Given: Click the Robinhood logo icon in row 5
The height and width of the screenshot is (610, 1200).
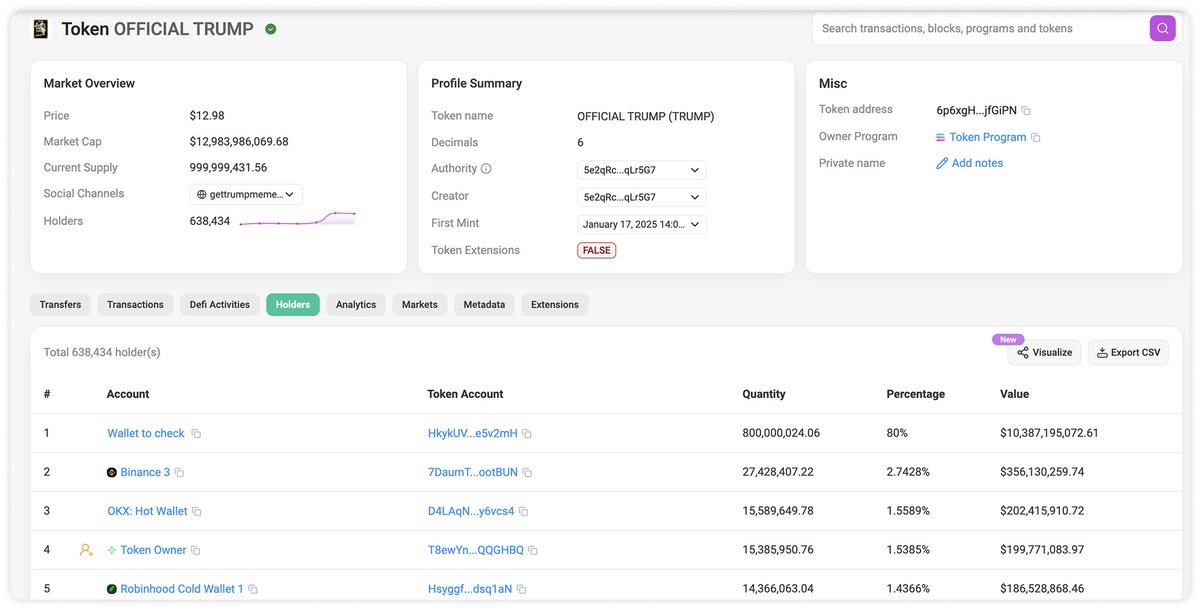Looking at the screenshot, I should [x=112, y=589].
